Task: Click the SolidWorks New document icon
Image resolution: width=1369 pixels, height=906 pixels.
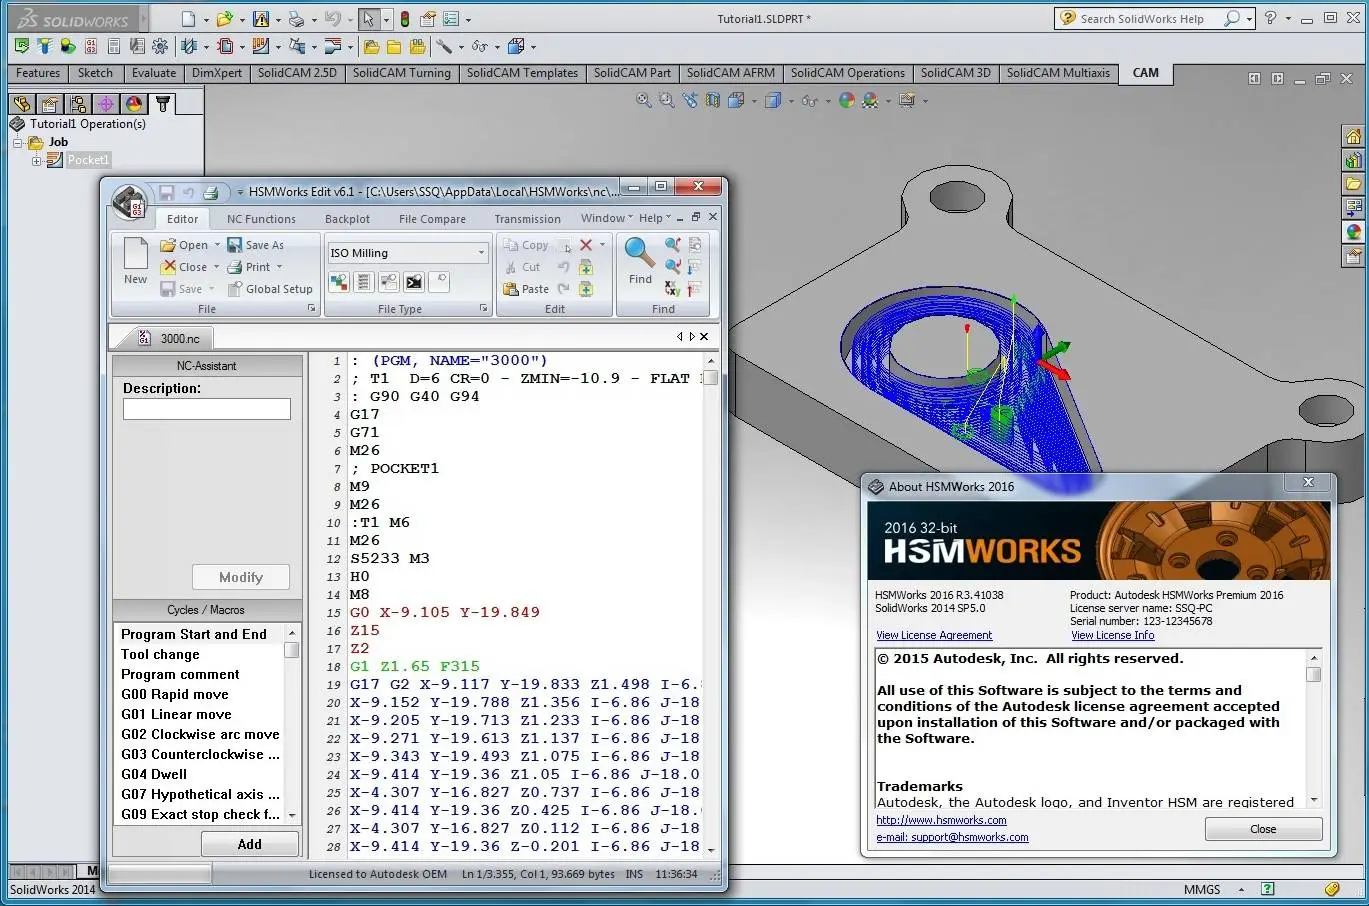Action: [188, 18]
